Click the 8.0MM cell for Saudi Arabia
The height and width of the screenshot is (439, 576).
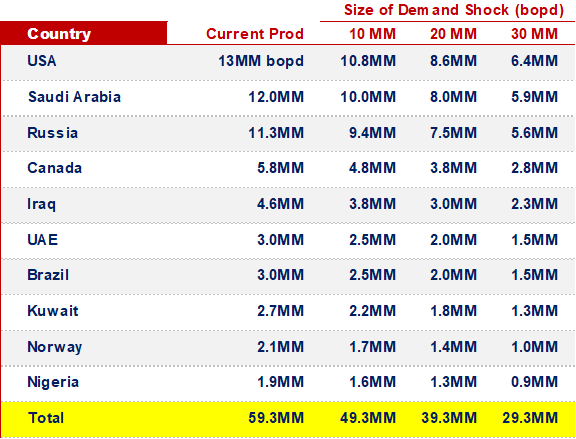click(453, 97)
